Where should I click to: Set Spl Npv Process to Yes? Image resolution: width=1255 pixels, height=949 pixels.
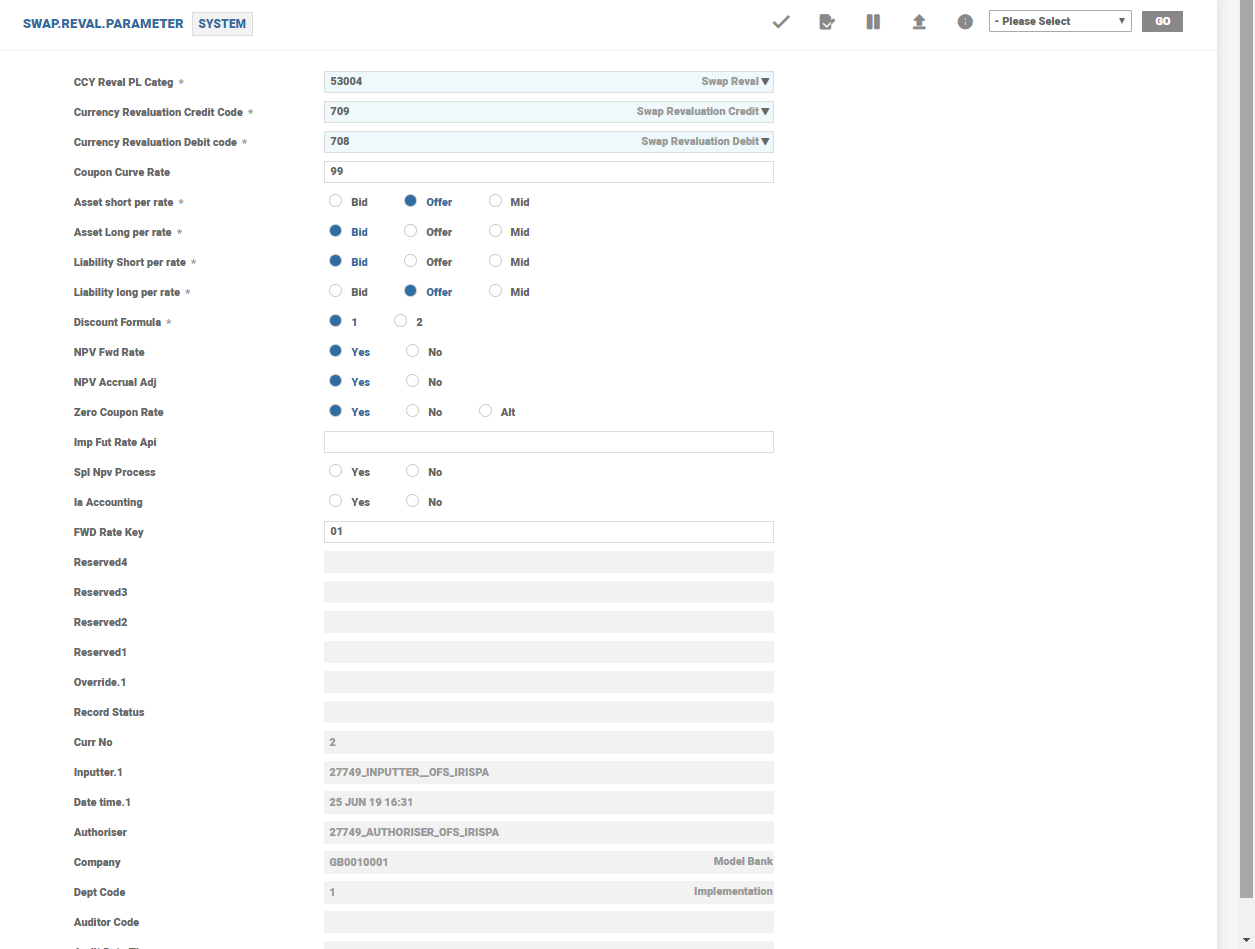click(x=336, y=471)
